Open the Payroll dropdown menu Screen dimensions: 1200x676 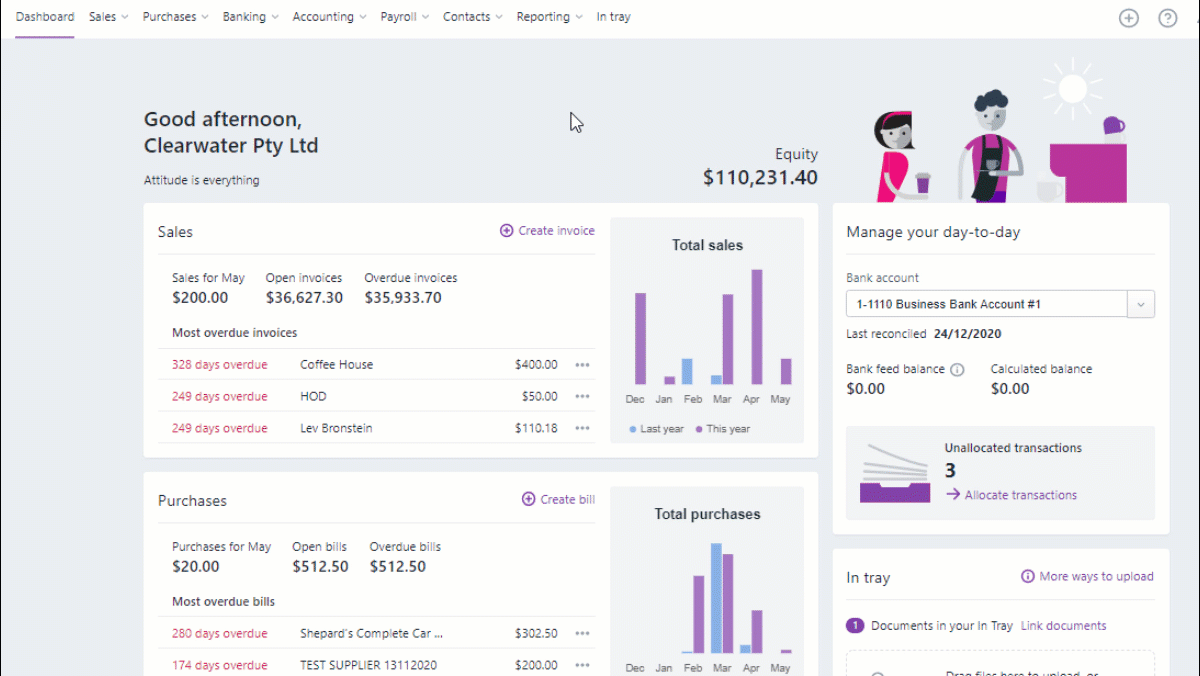pos(404,17)
